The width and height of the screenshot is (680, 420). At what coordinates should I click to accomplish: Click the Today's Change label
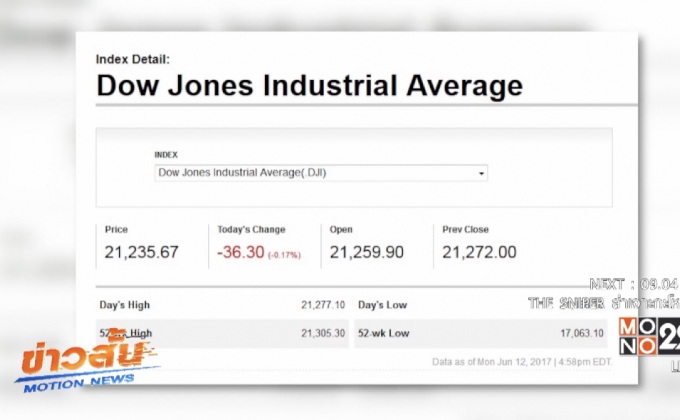251,229
